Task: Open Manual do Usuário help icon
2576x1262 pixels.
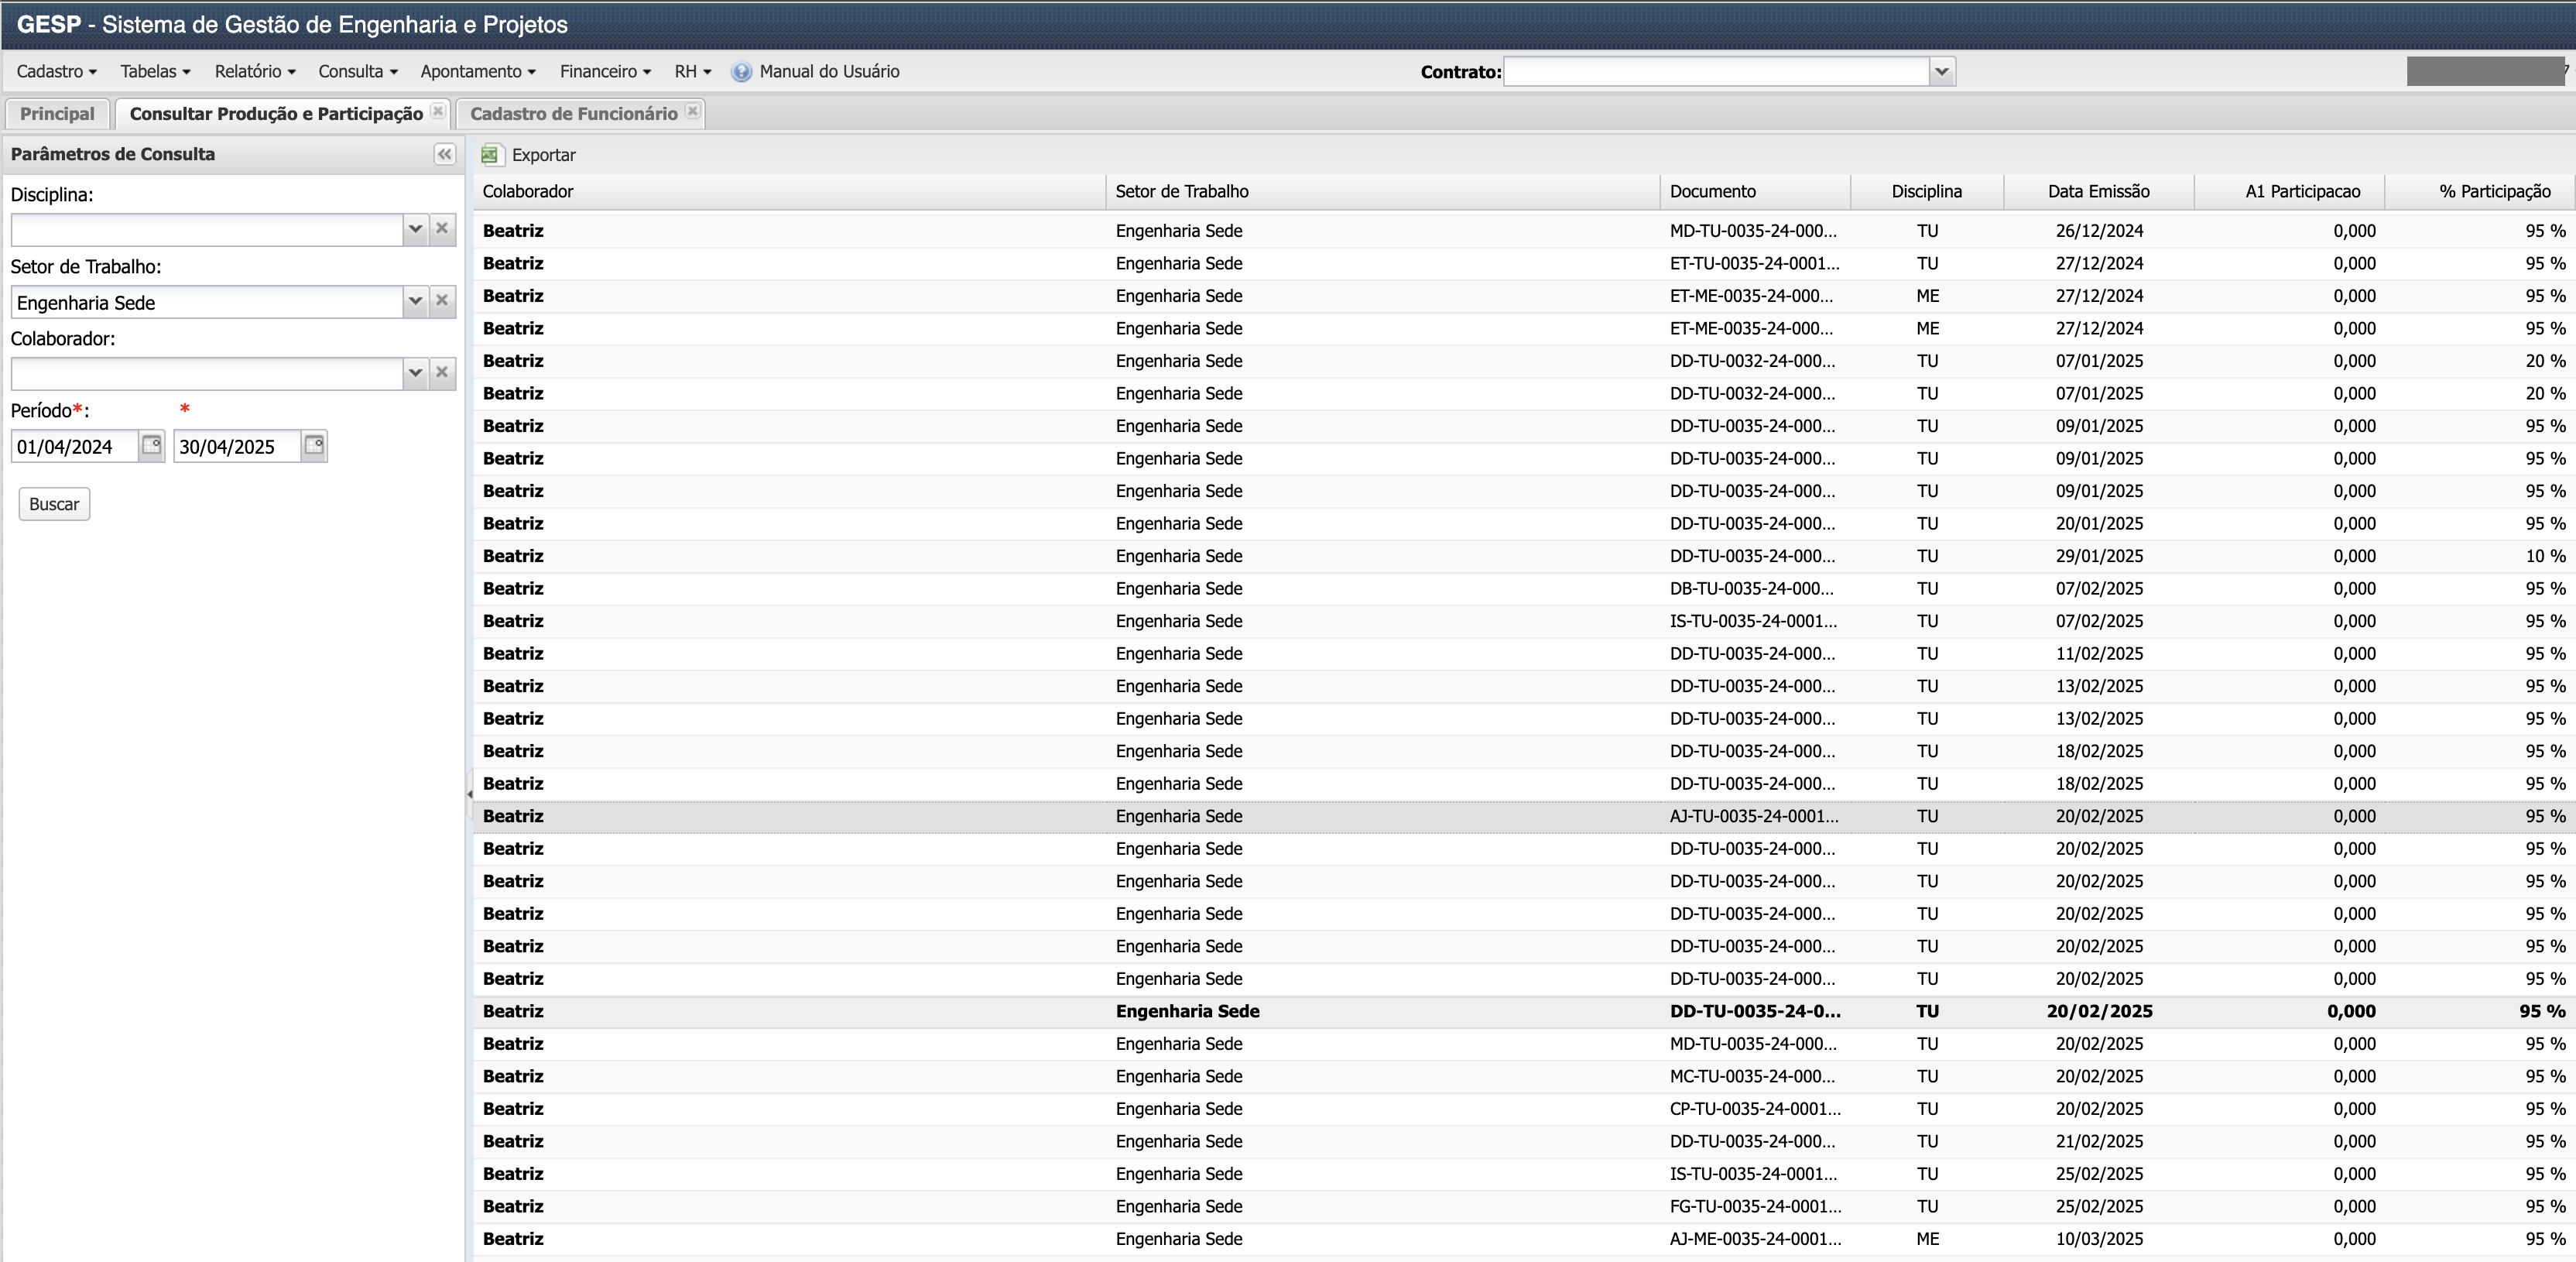Action: click(x=741, y=72)
